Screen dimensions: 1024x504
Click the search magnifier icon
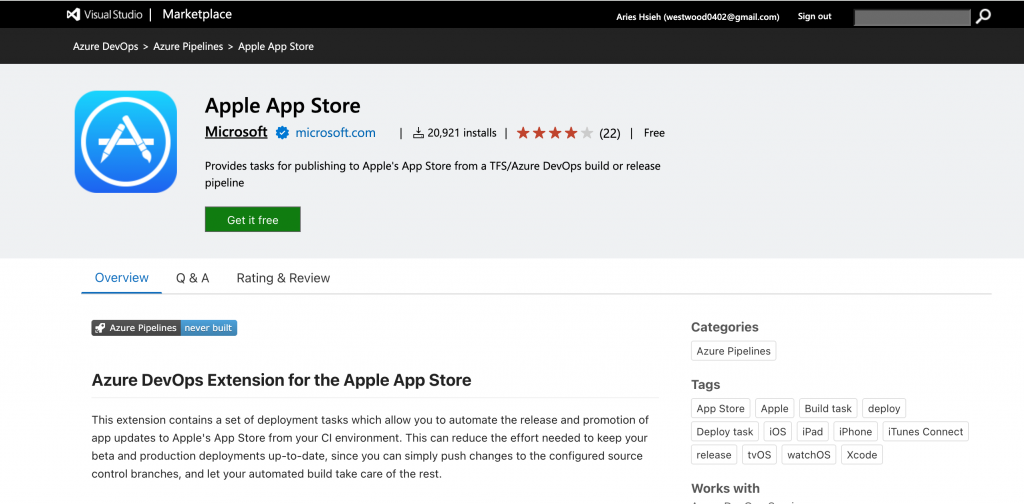click(983, 17)
